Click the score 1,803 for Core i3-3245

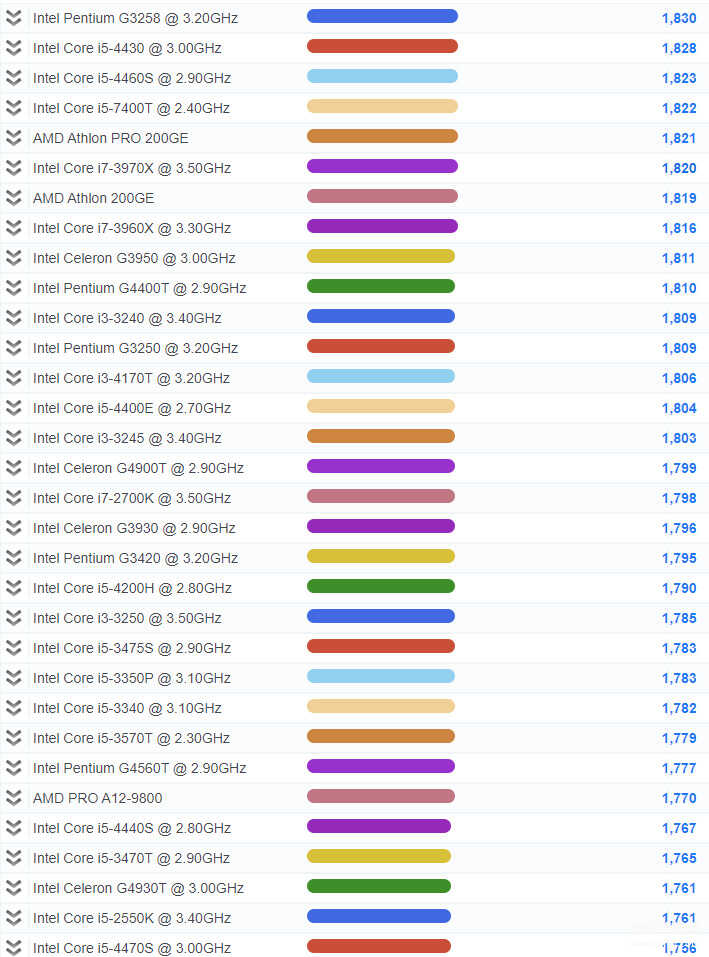tap(679, 438)
